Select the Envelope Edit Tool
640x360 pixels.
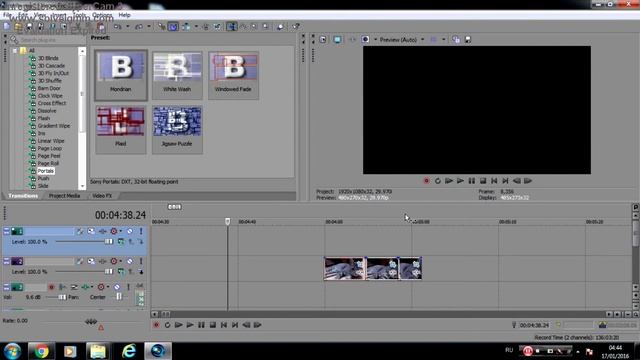243,27
